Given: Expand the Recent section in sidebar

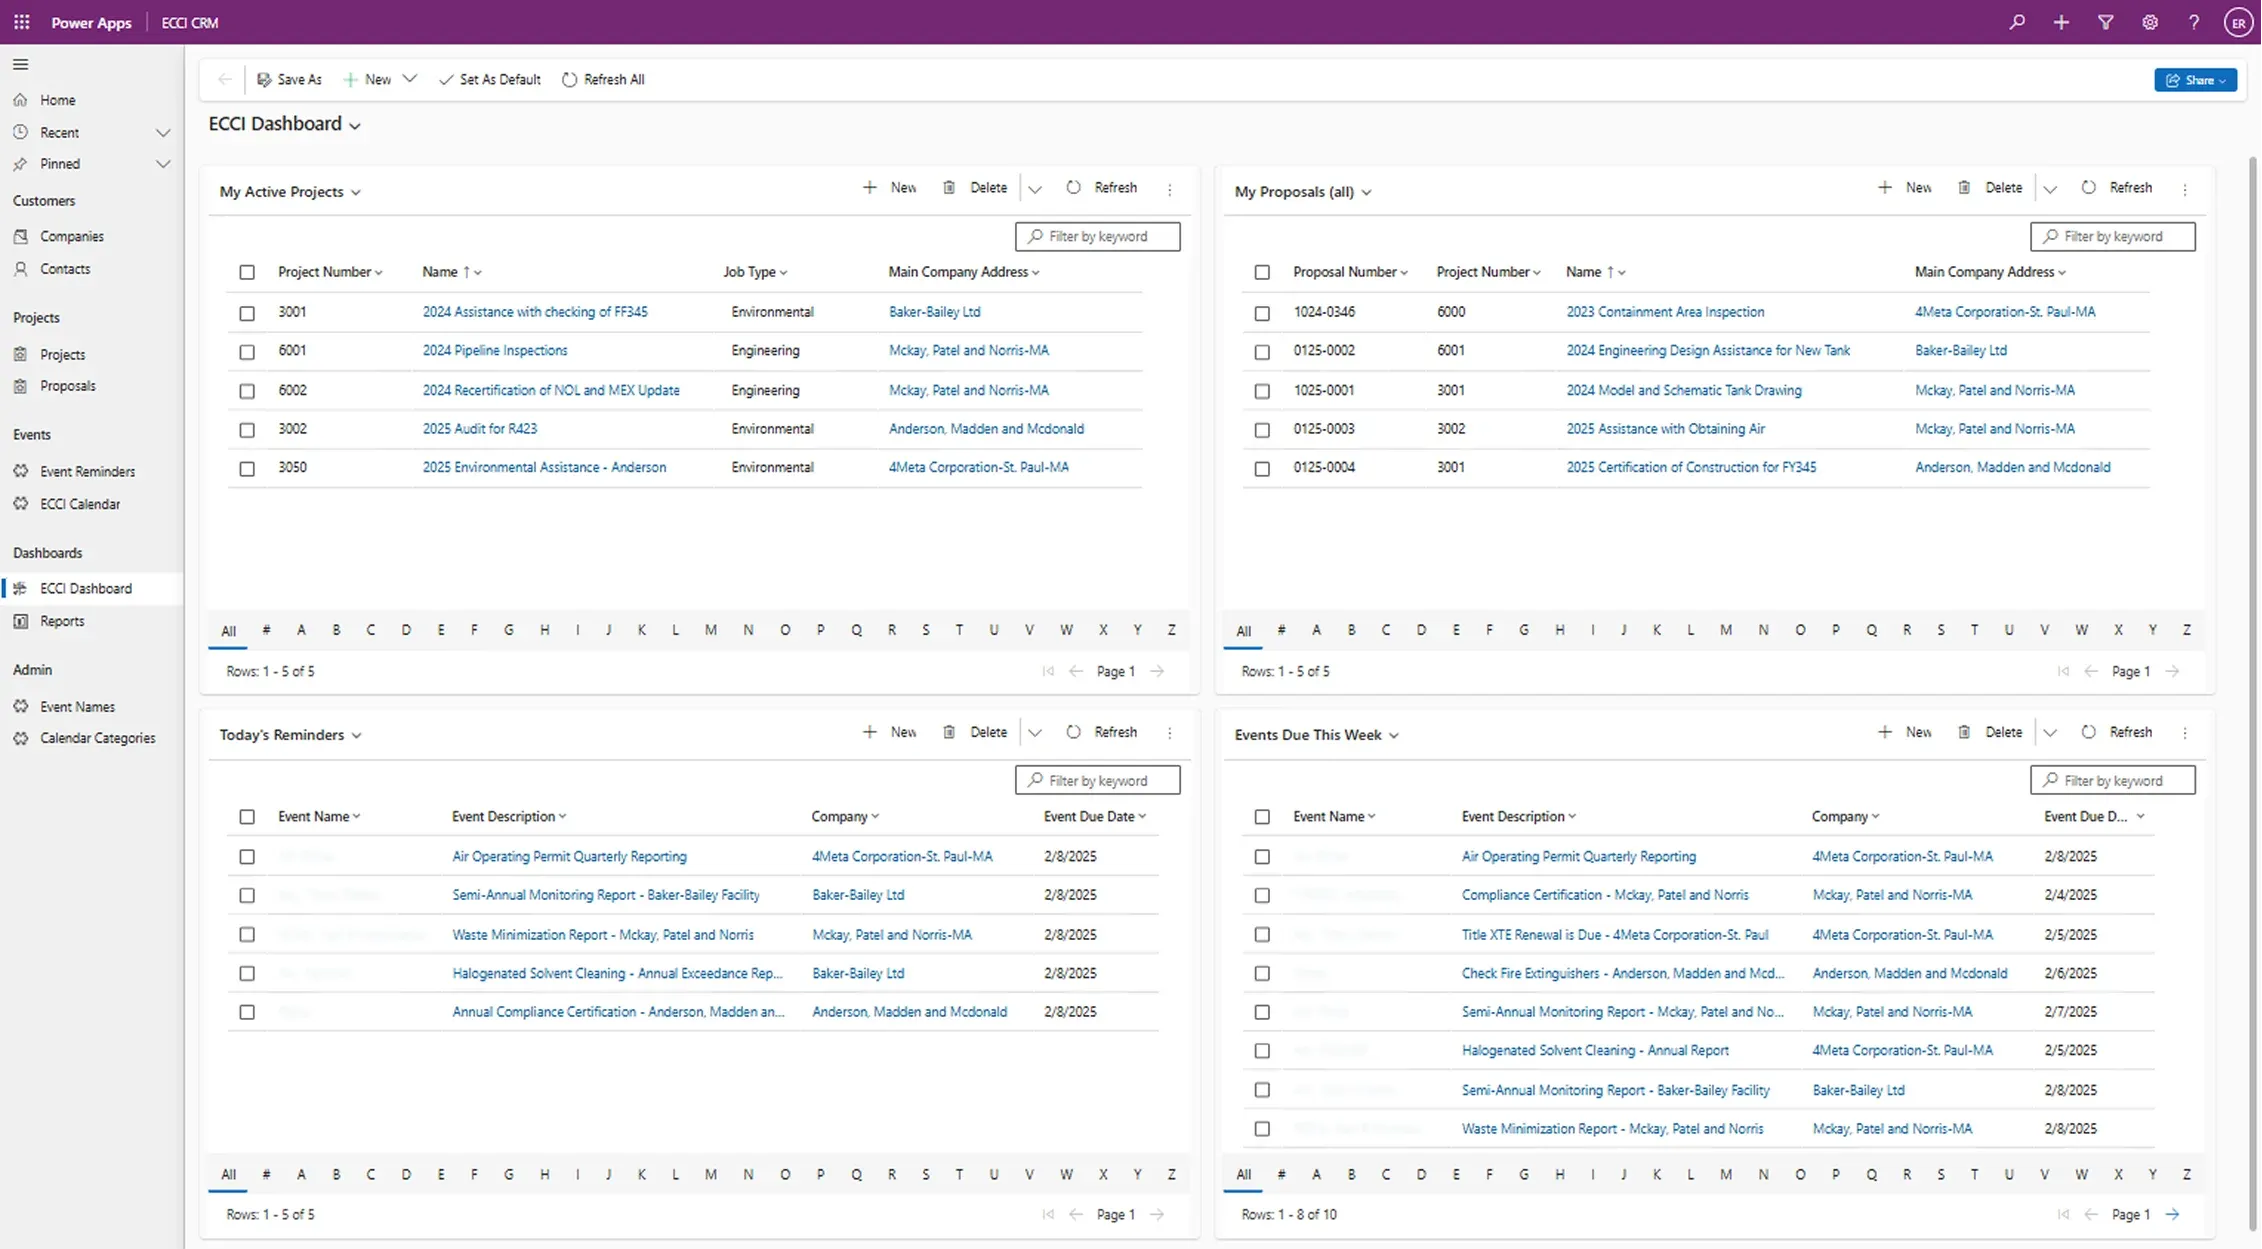Looking at the screenshot, I should point(163,133).
